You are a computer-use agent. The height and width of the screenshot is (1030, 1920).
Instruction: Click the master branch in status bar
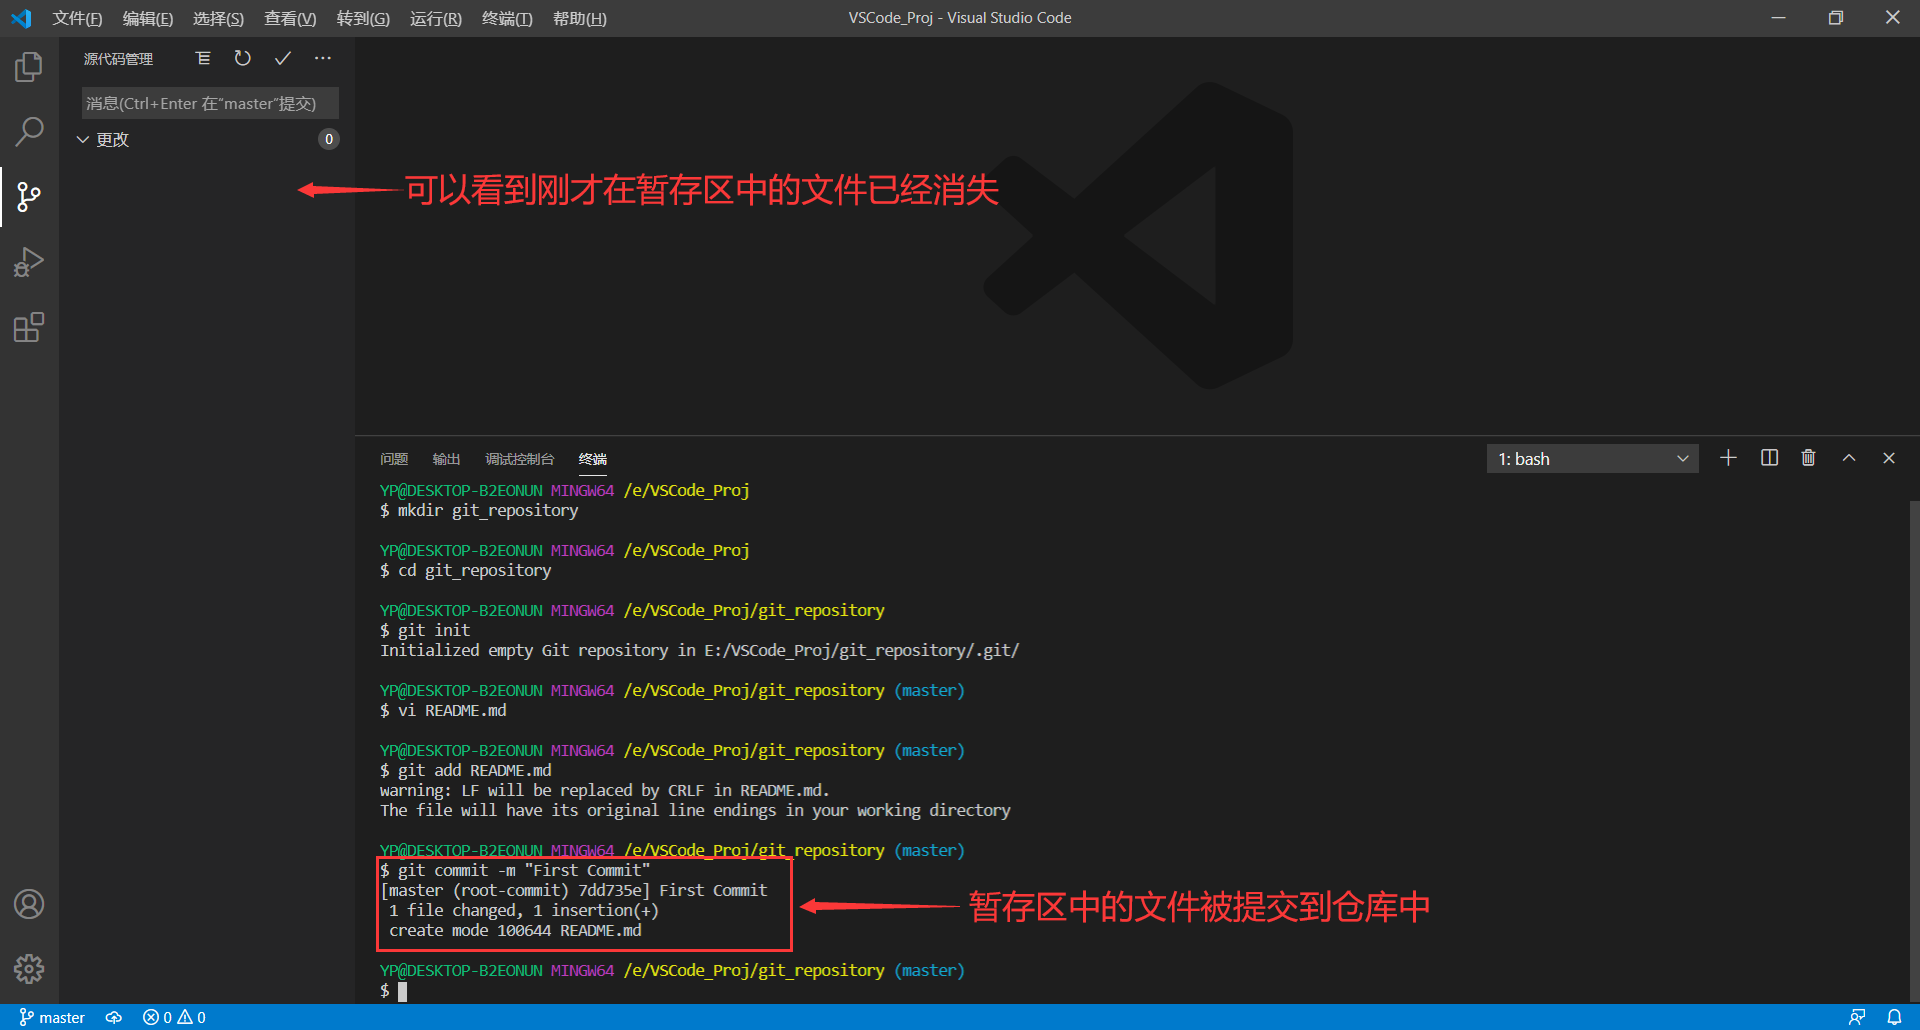(52, 1017)
